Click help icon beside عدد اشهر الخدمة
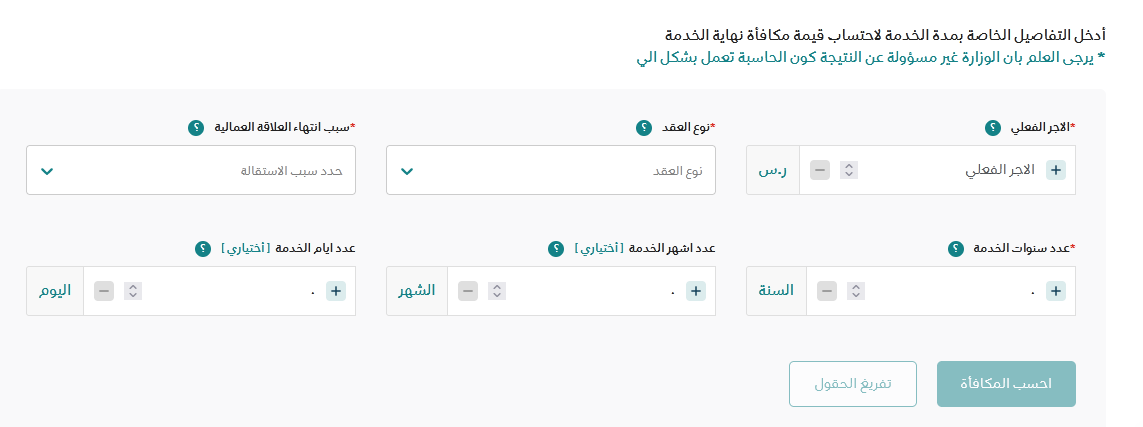The width and height of the screenshot is (1143, 427). [558, 248]
